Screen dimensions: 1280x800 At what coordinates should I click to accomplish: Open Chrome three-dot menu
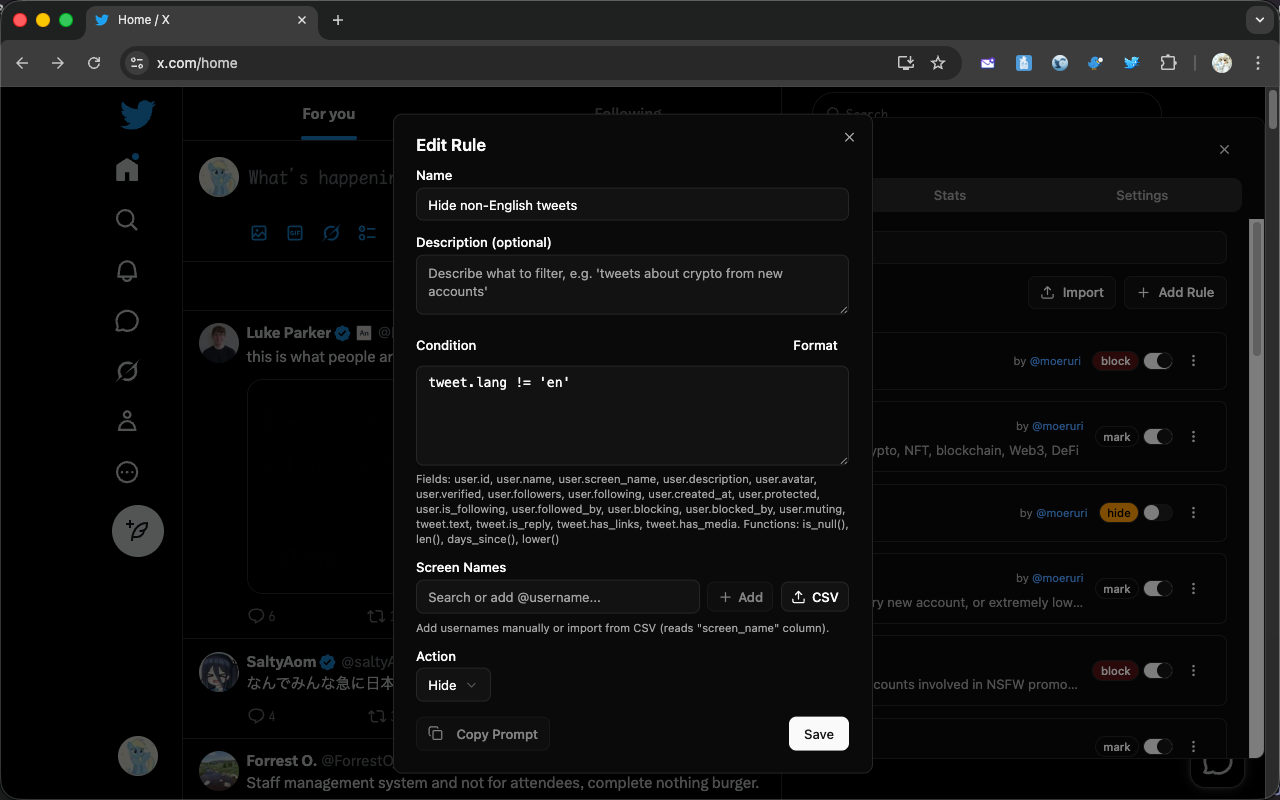click(1256, 63)
